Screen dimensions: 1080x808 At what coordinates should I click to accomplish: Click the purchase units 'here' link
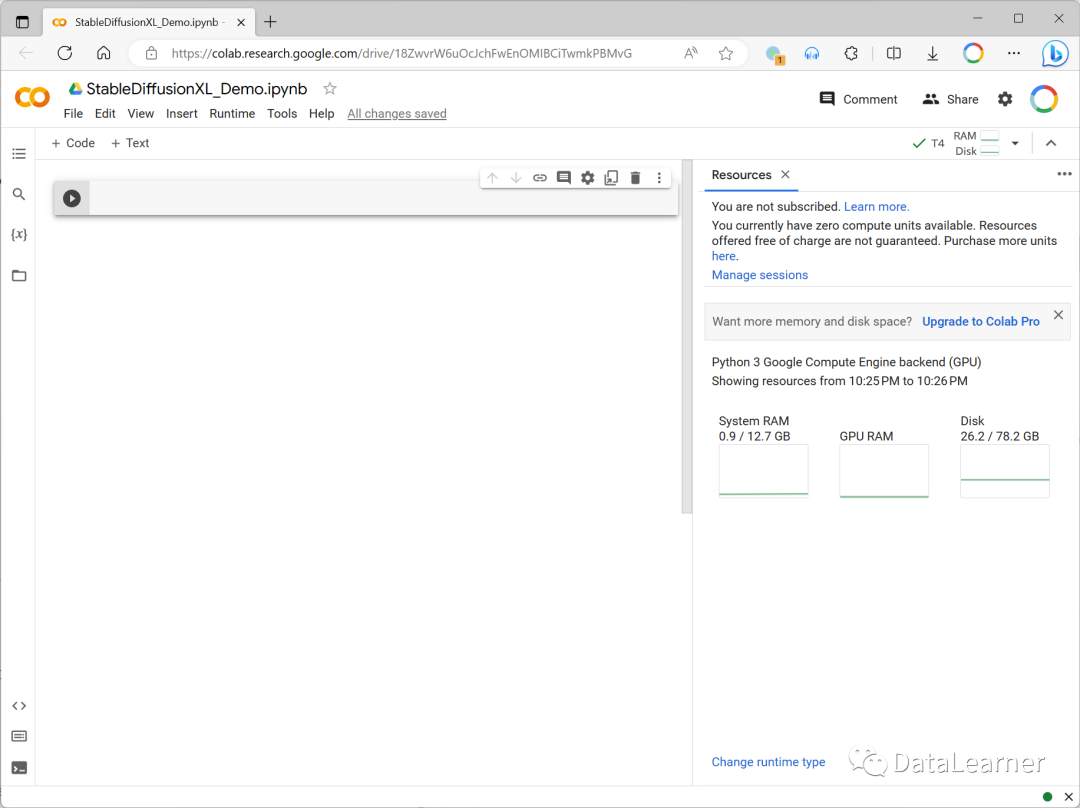pos(723,256)
